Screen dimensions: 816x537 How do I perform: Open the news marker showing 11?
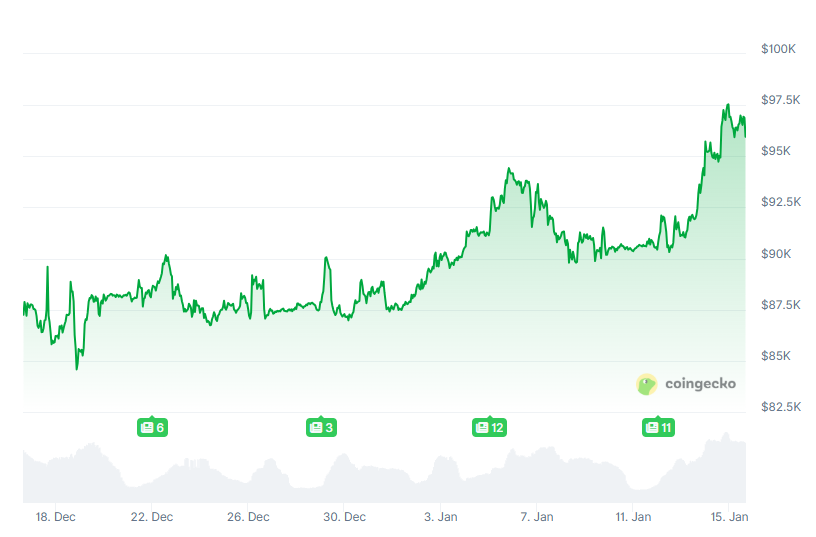(x=658, y=428)
